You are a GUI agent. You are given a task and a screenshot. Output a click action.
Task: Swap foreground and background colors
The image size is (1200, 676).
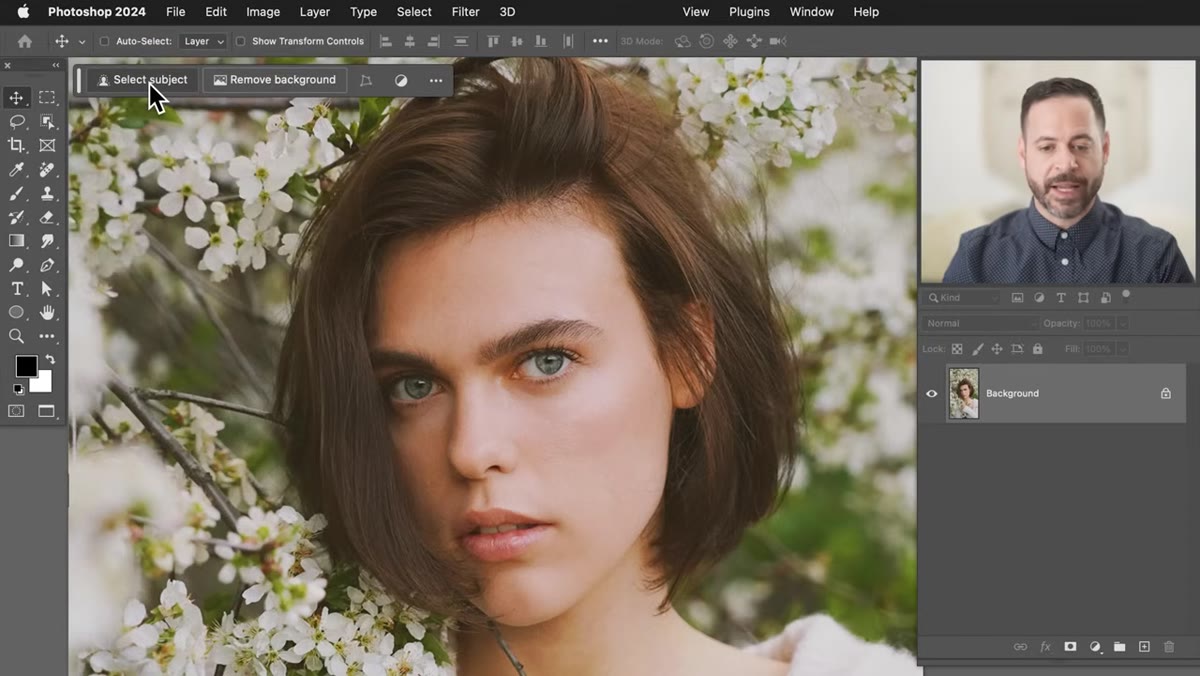click(x=50, y=360)
